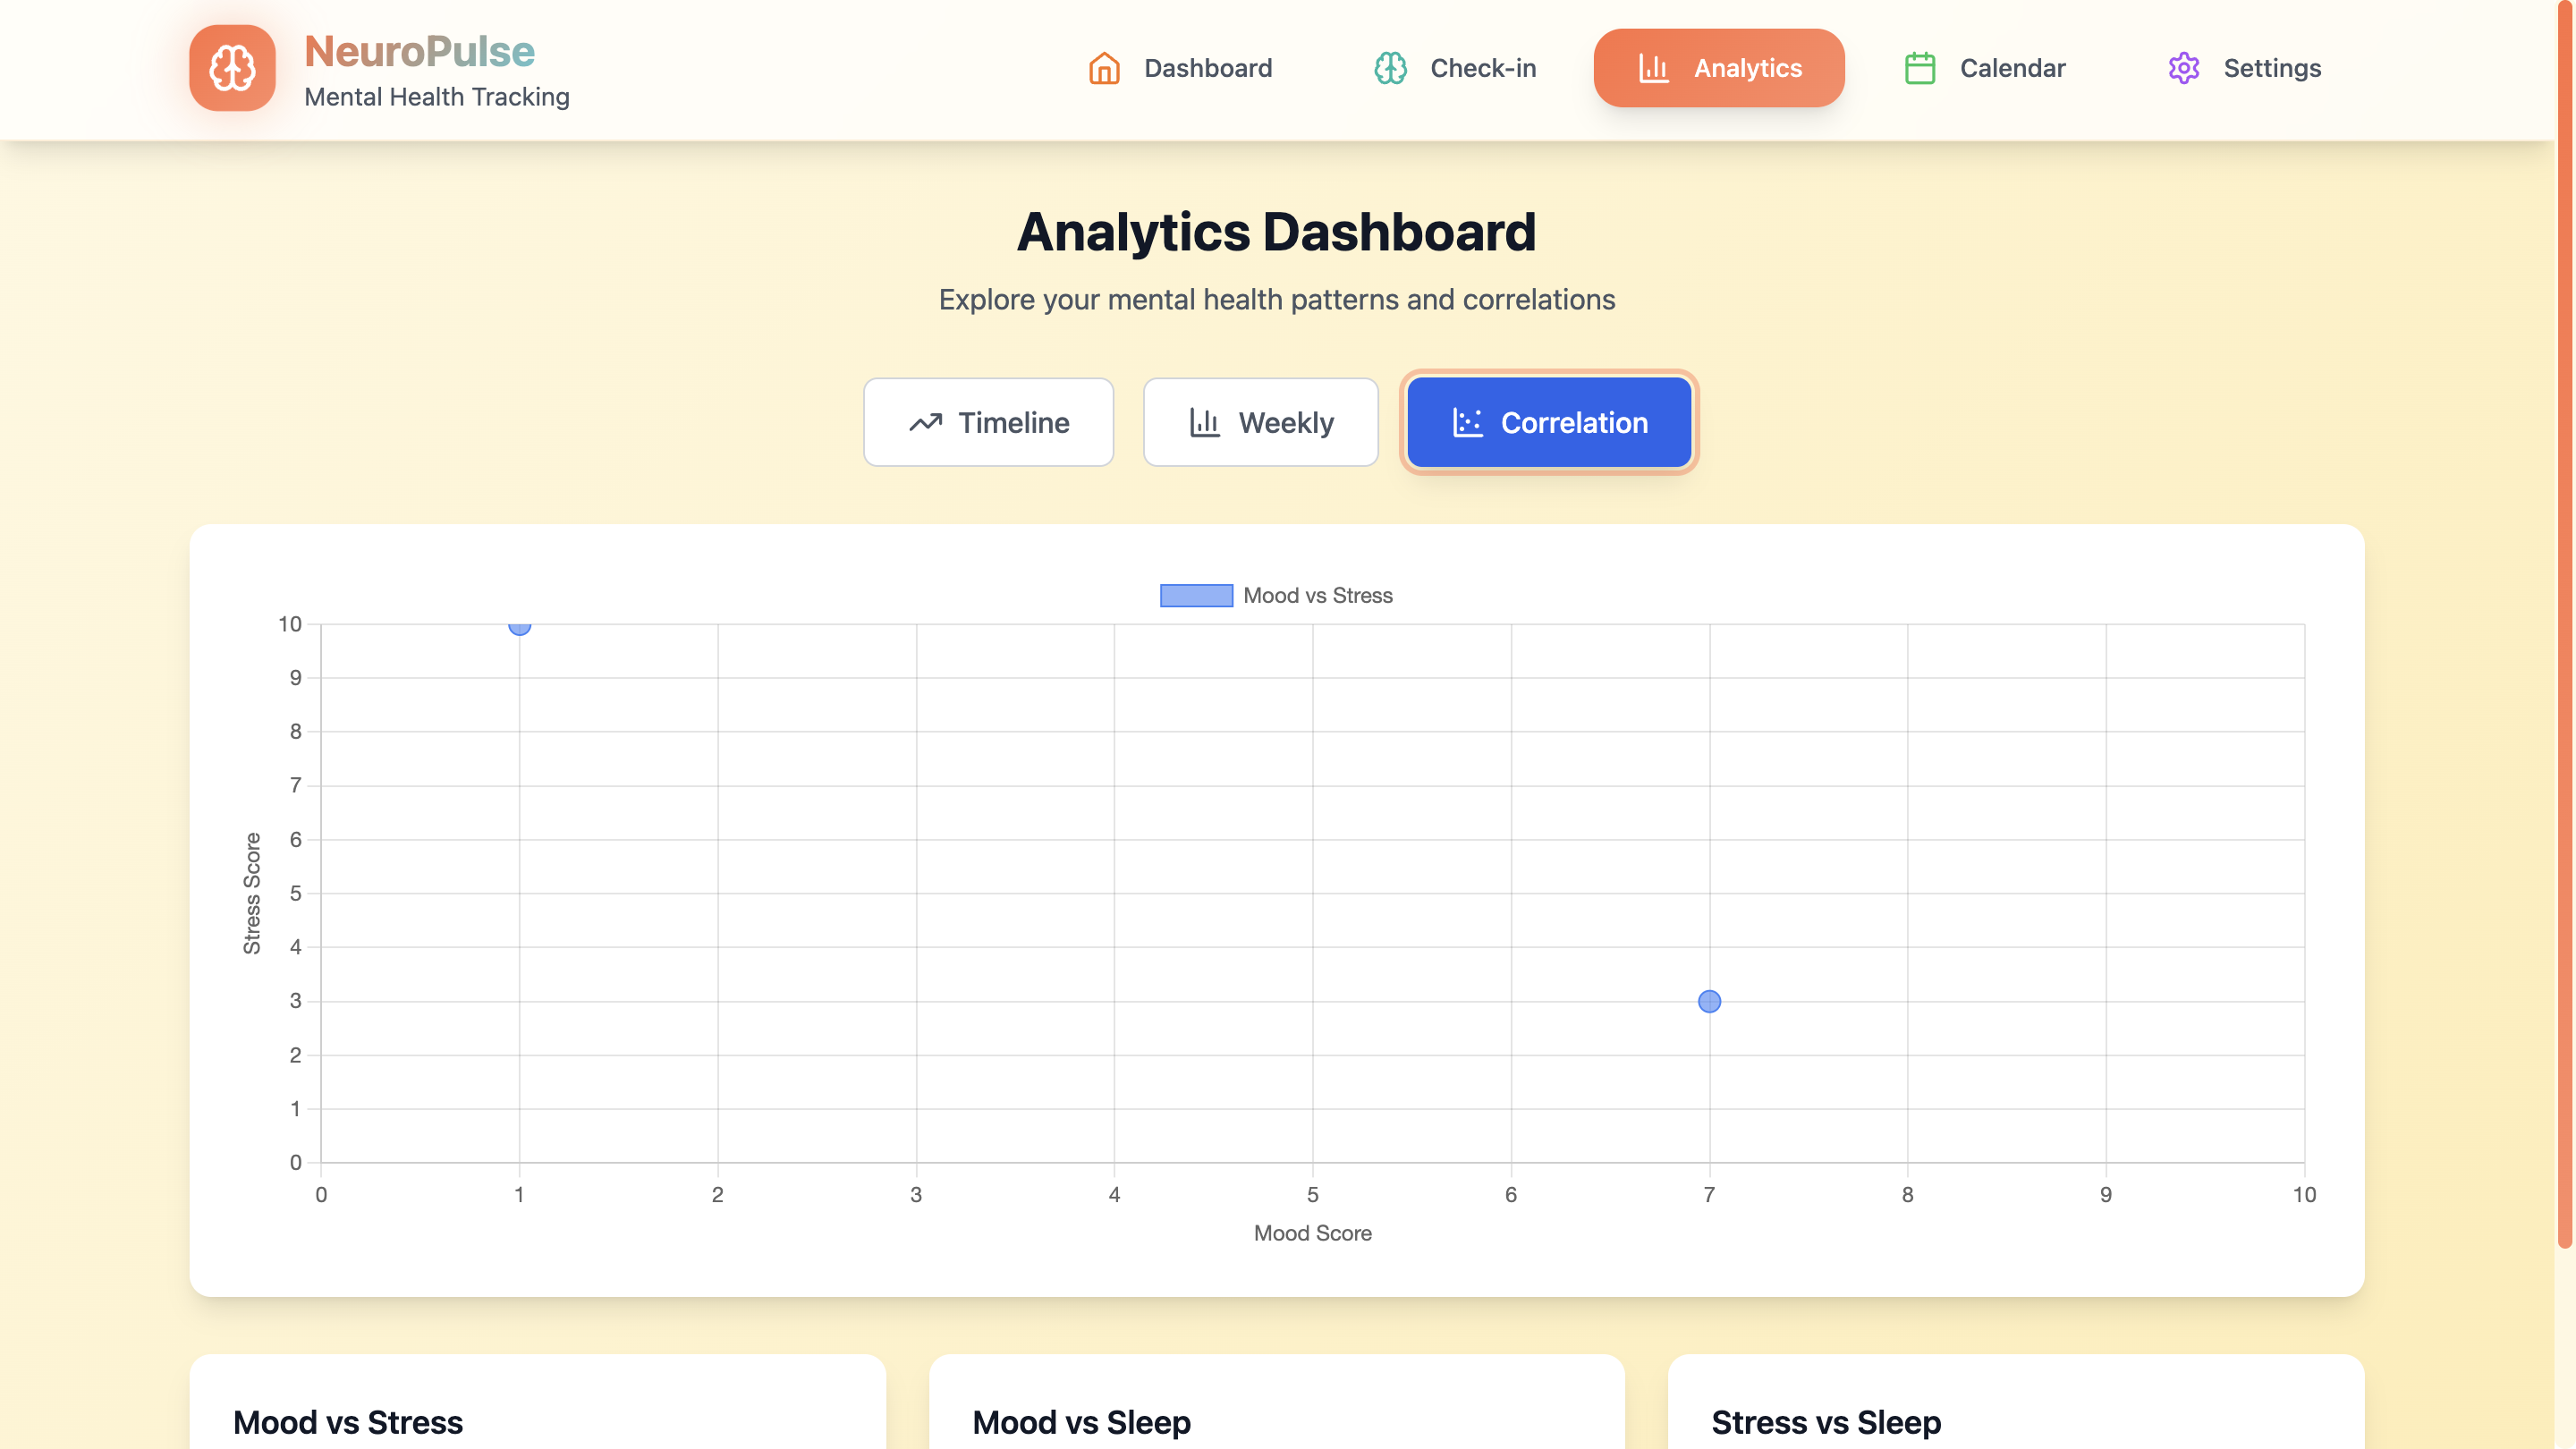2576x1449 pixels.
Task: Open the Dashboard nav item
Action: 1180,68
